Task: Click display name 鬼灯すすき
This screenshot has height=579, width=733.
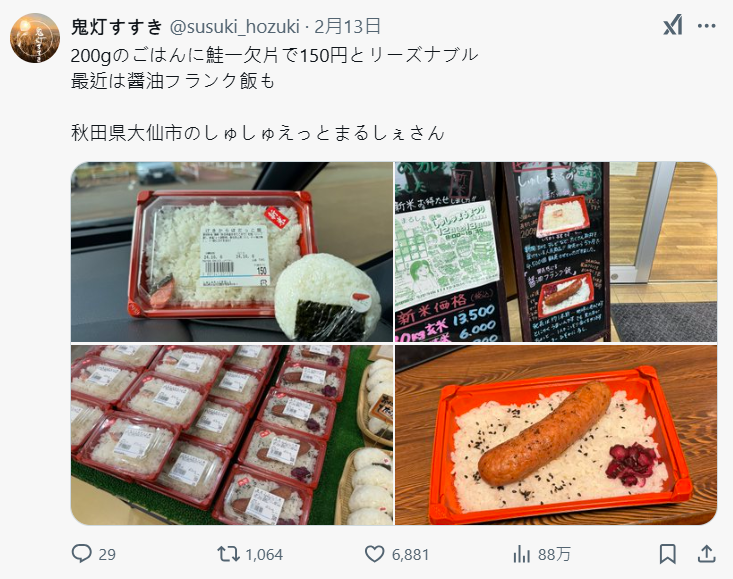Action: [116, 27]
